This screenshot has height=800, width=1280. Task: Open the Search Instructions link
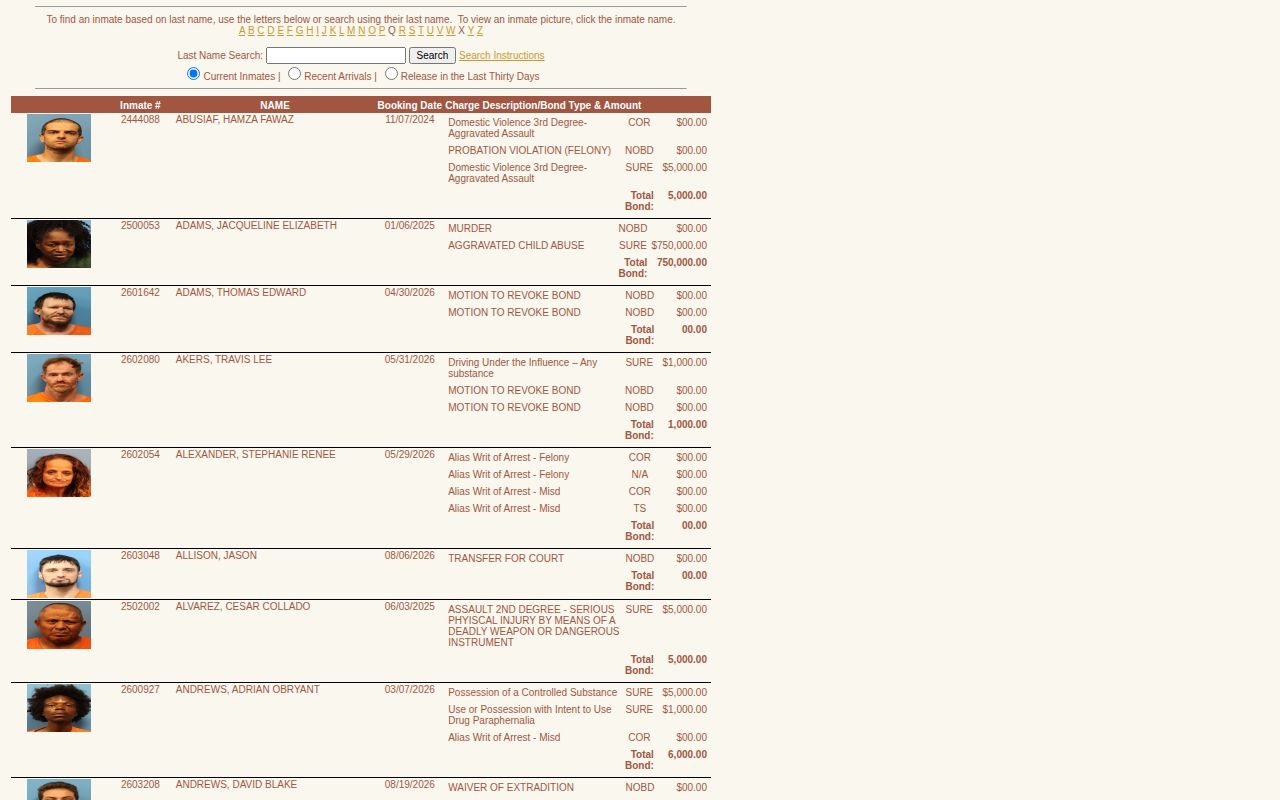tap(502, 56)
